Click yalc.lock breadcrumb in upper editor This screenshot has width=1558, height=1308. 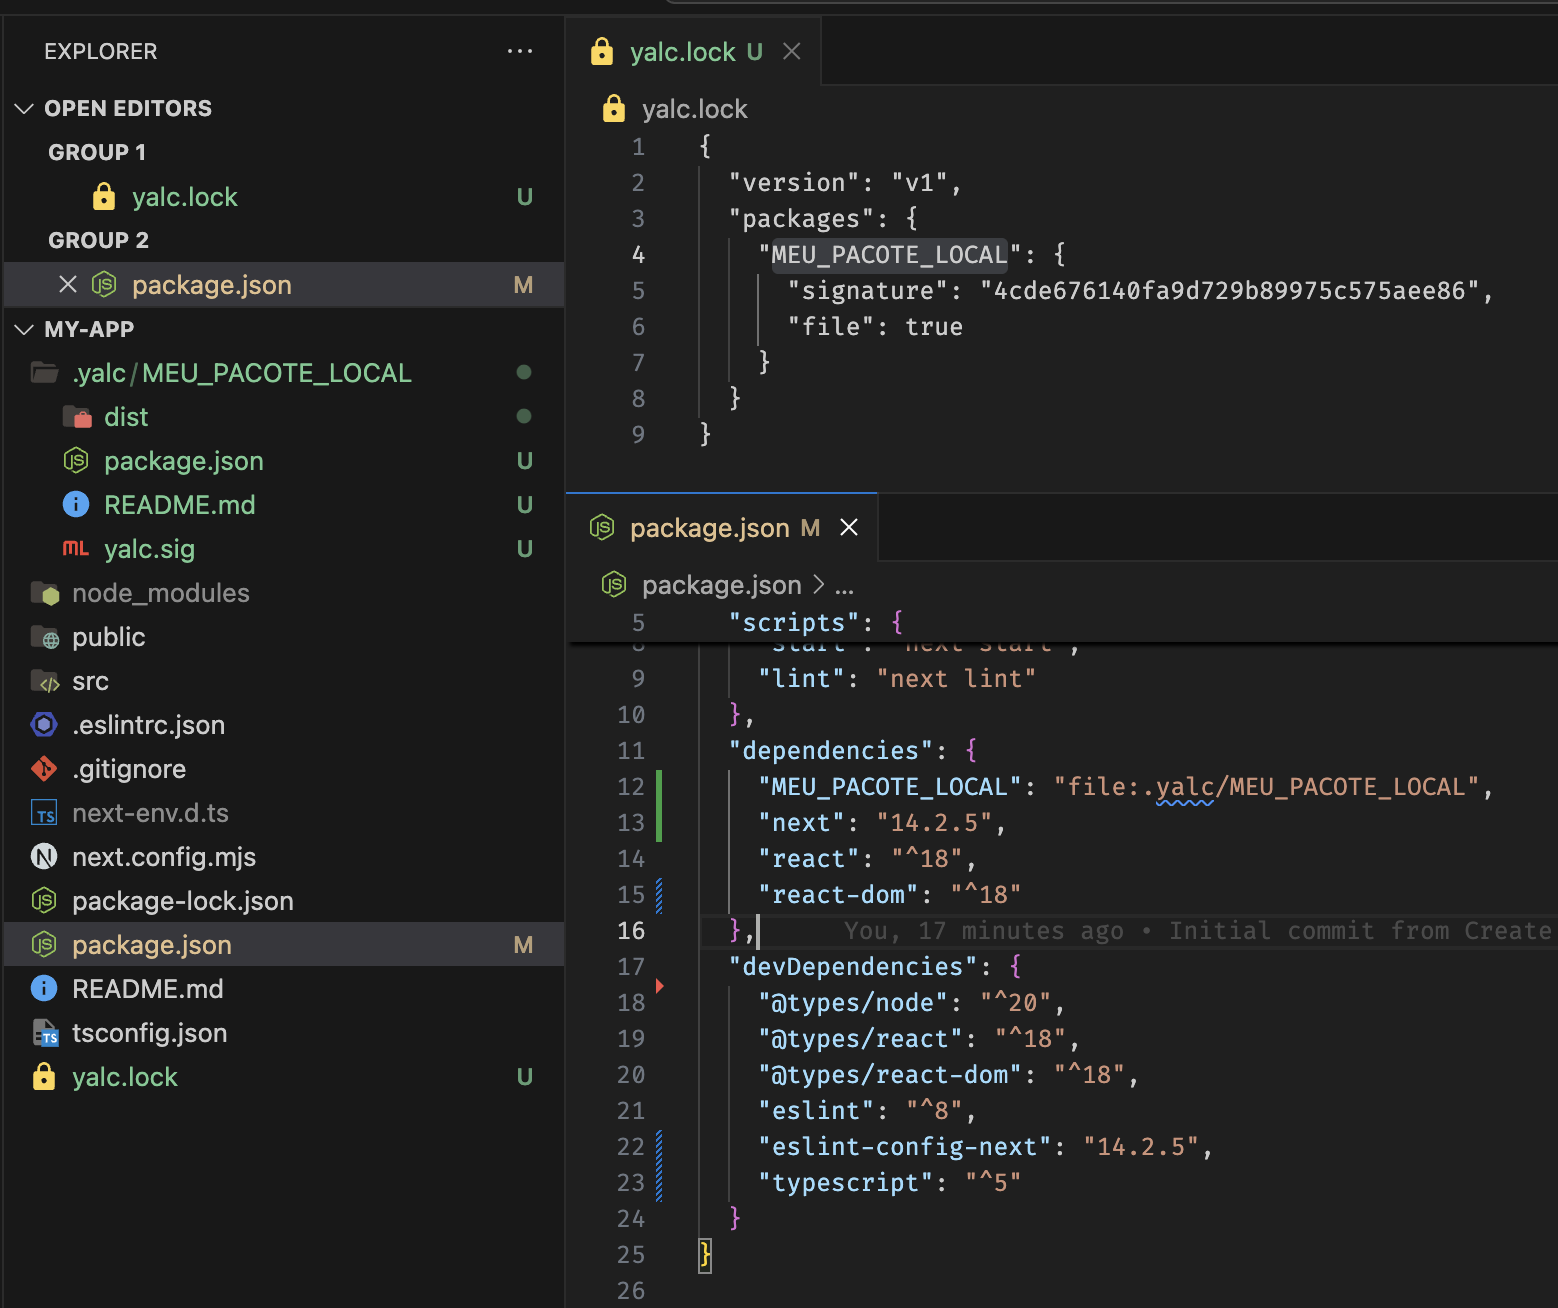(x=694, y=109)
